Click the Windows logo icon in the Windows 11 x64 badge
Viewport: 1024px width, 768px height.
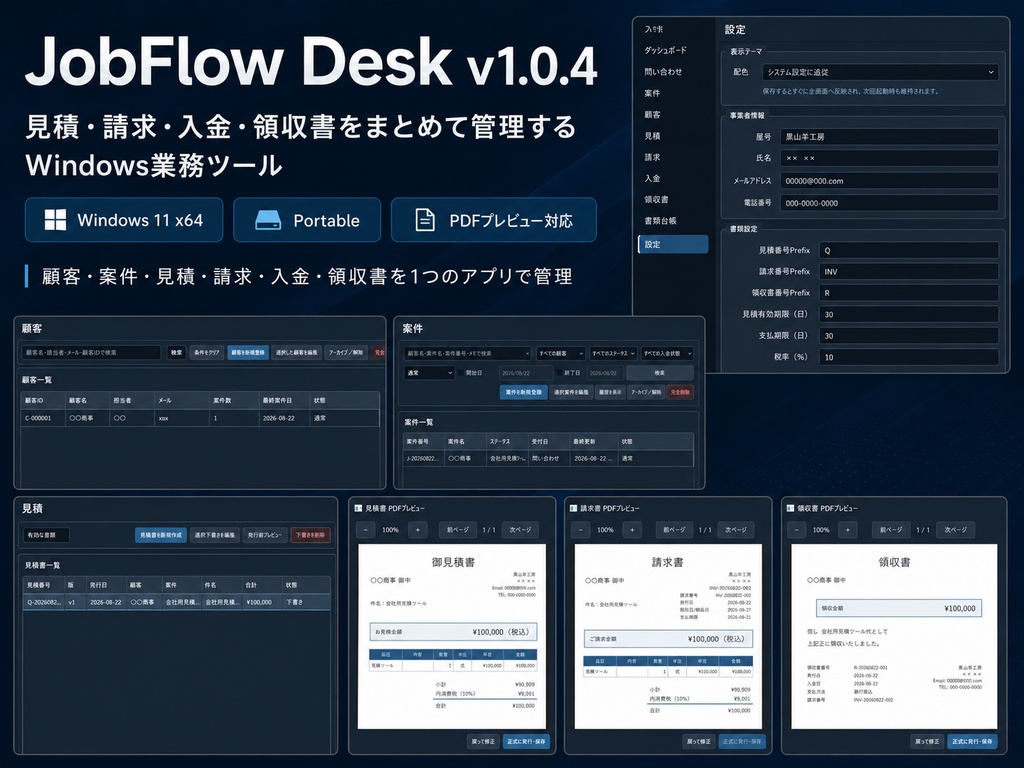55,220
